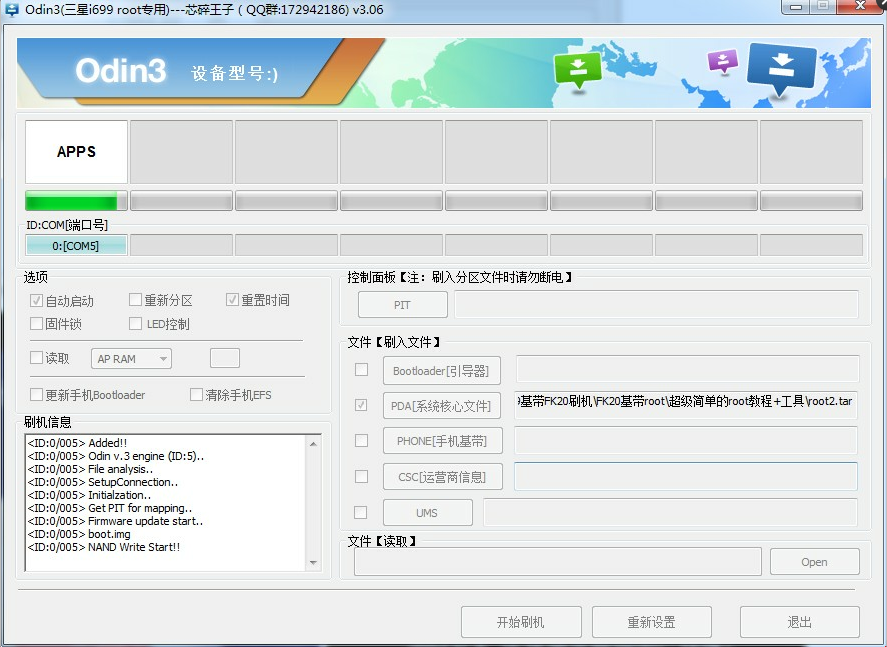Viewport: 887px width, 647px height.
Task: Click the 'SetupConnection..' log line
Action: pos(103,482)
